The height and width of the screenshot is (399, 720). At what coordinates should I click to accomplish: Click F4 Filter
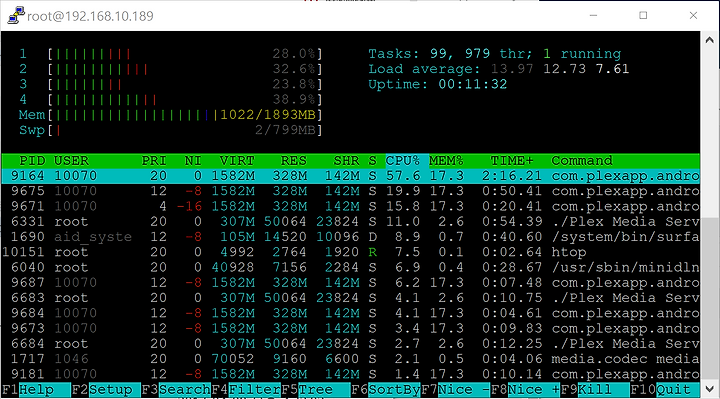tap(246, 390)
